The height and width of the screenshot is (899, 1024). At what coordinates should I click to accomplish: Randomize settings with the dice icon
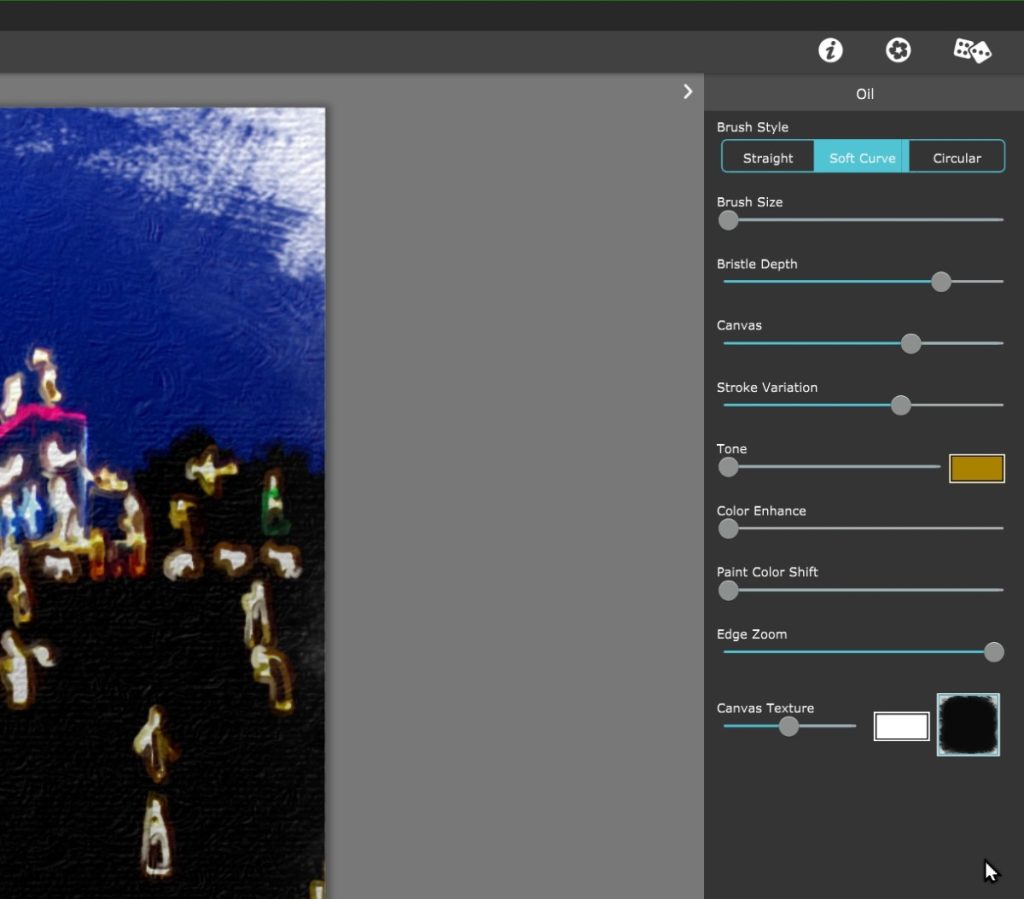pyautogui.click(x=972, y=50)
